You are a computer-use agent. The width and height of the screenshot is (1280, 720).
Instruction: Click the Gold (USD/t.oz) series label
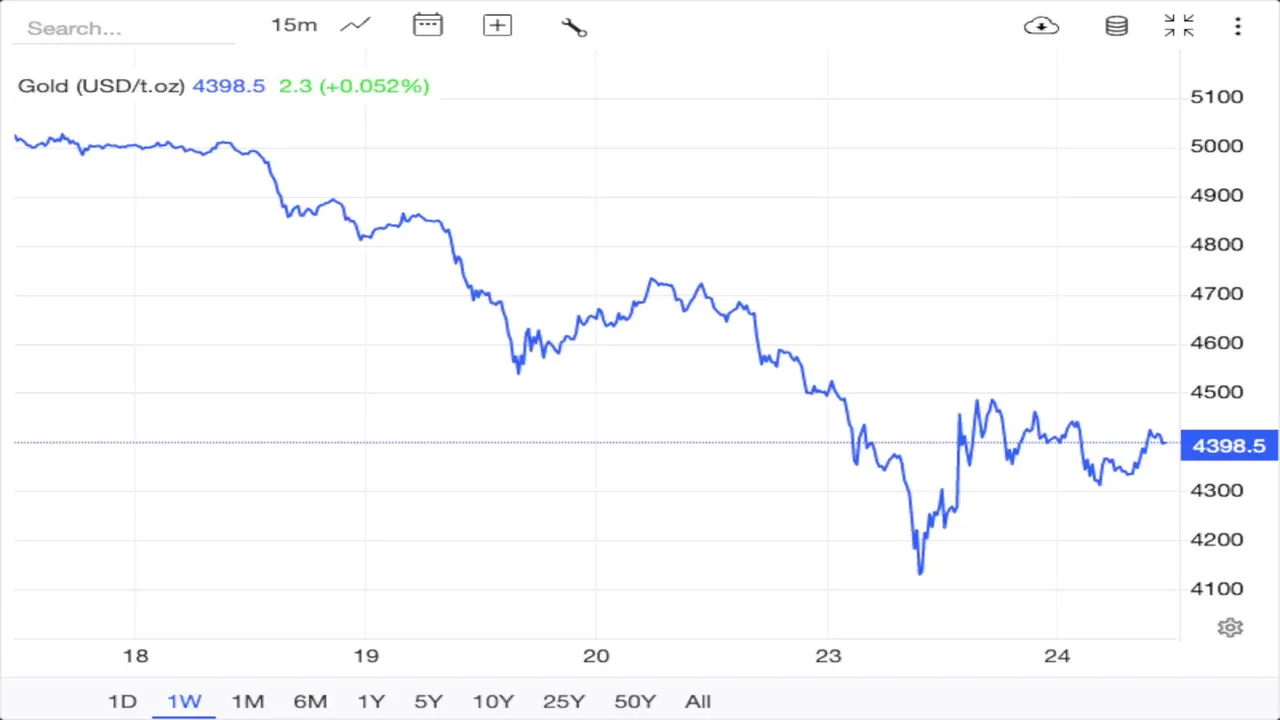[101, 86]
